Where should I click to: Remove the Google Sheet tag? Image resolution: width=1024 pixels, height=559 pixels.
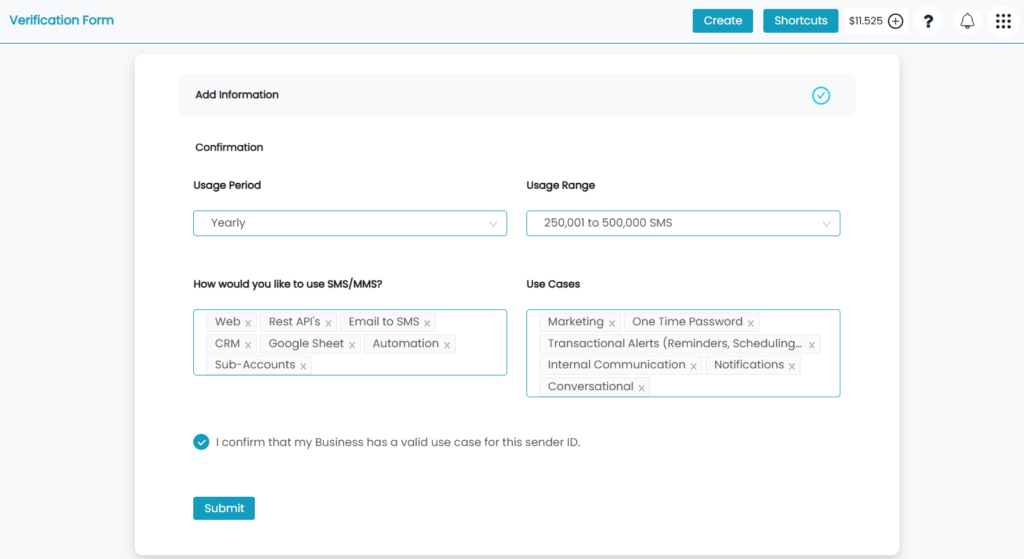[352, 345]
